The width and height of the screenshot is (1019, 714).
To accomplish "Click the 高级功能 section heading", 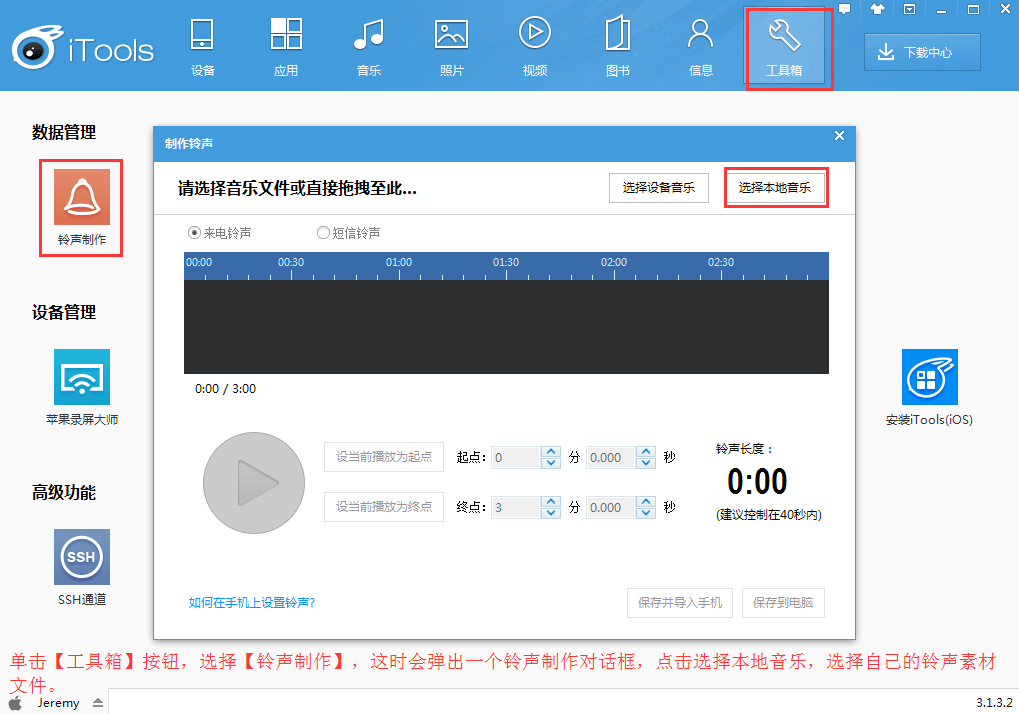I will tap(64, 492).
